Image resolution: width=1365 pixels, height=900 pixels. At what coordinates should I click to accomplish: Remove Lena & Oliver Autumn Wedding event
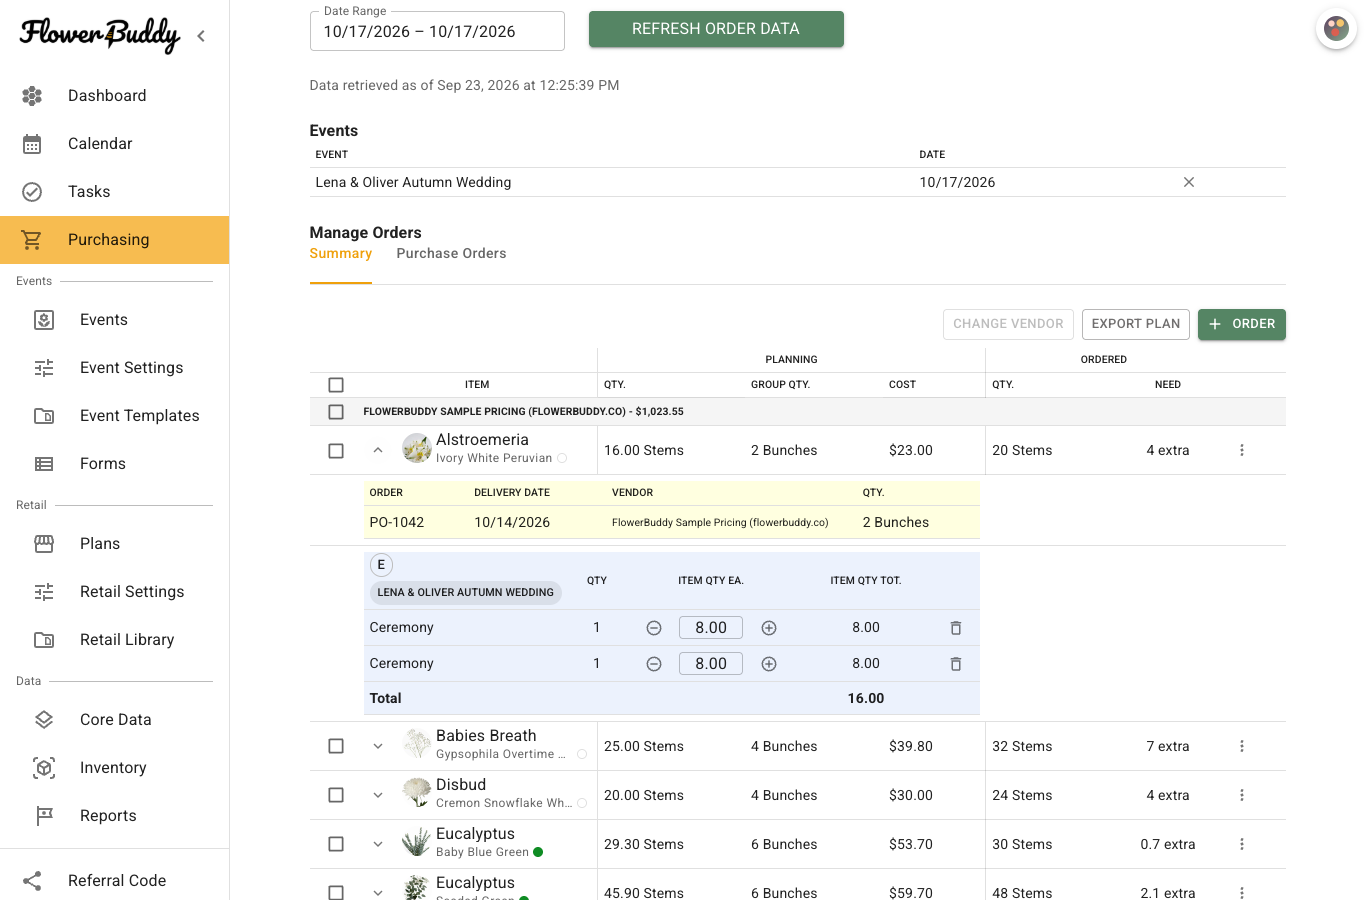[1189, 182]
